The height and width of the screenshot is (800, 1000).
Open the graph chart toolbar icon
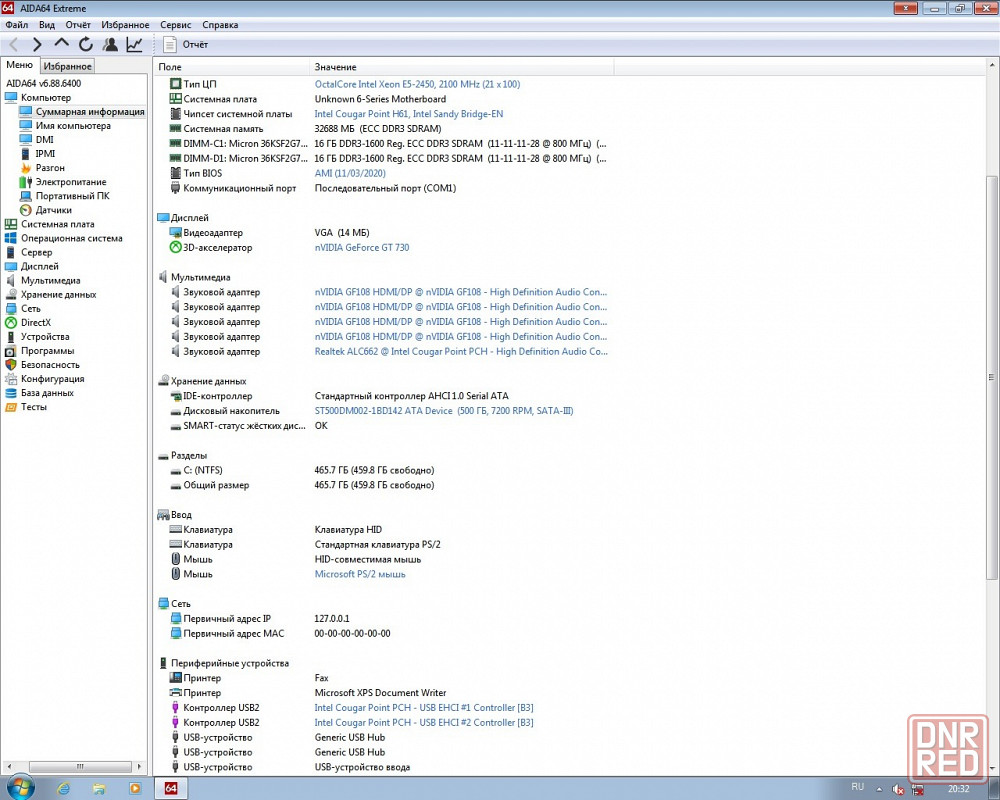point(134,45)
